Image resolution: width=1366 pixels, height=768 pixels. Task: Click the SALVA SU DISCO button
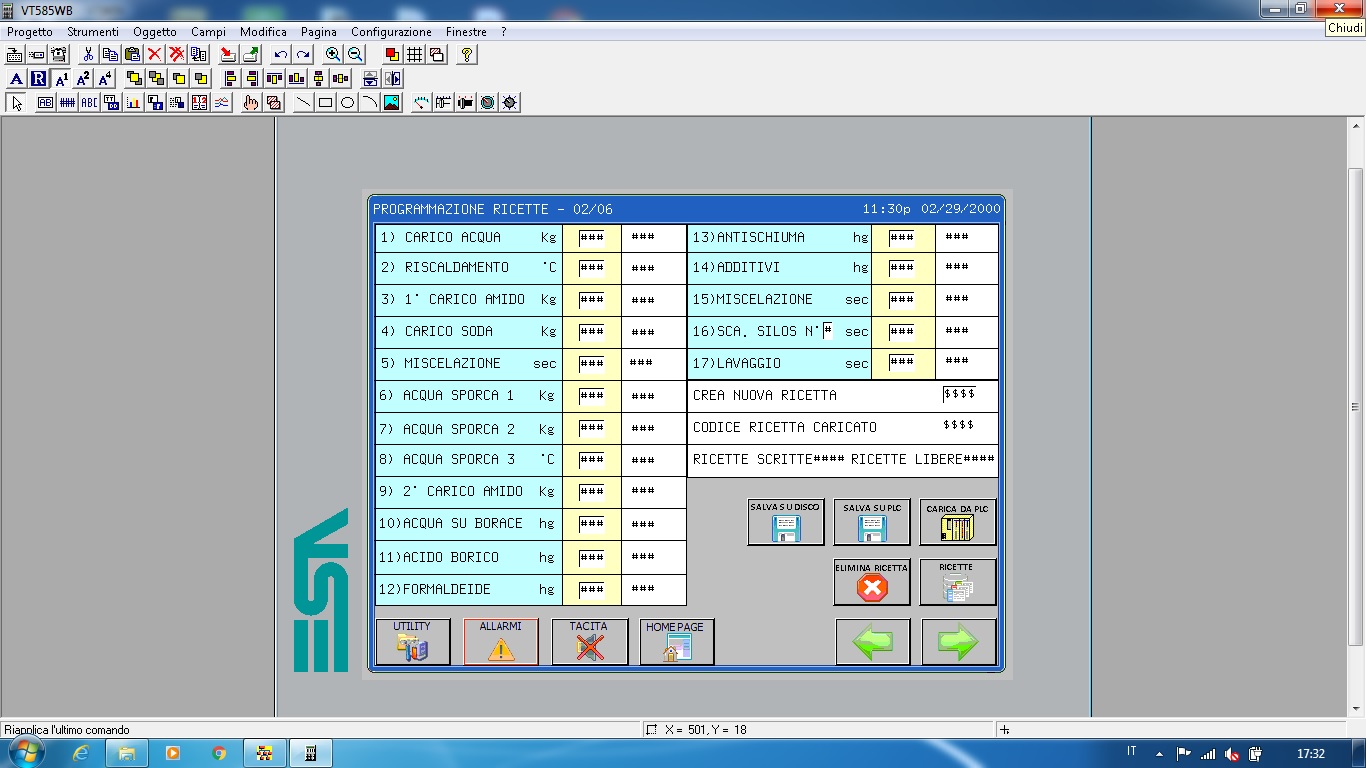(785, 522)
